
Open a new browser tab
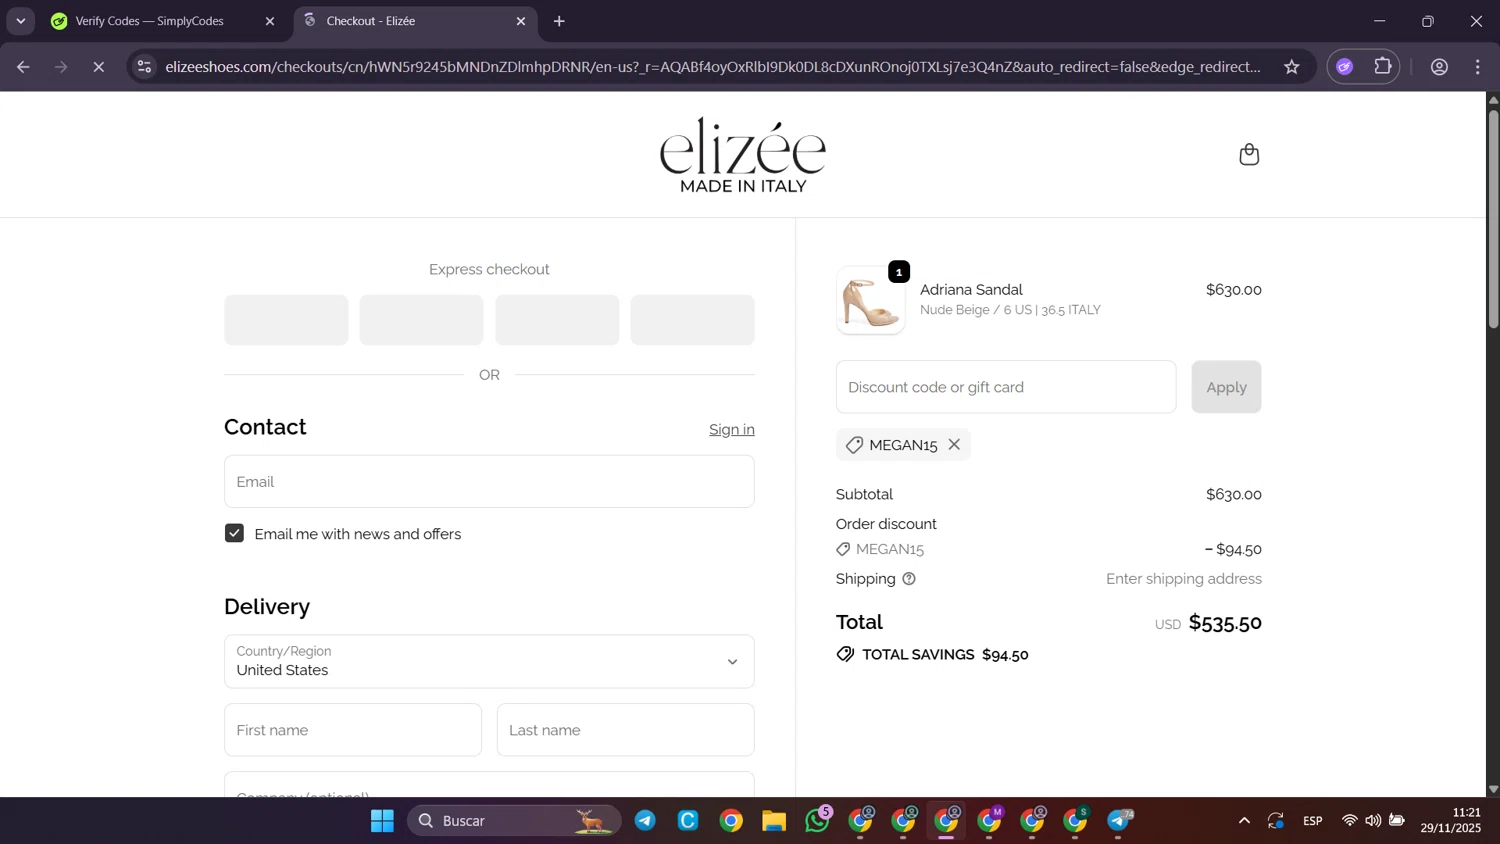tap(559, 21)
